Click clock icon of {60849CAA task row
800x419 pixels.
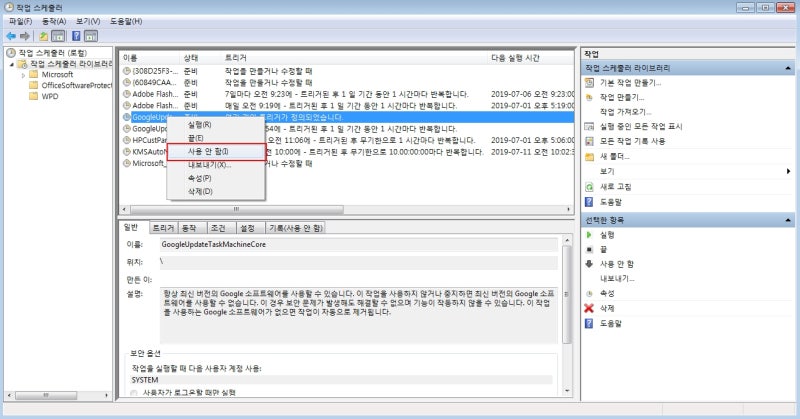pos(127,82)
